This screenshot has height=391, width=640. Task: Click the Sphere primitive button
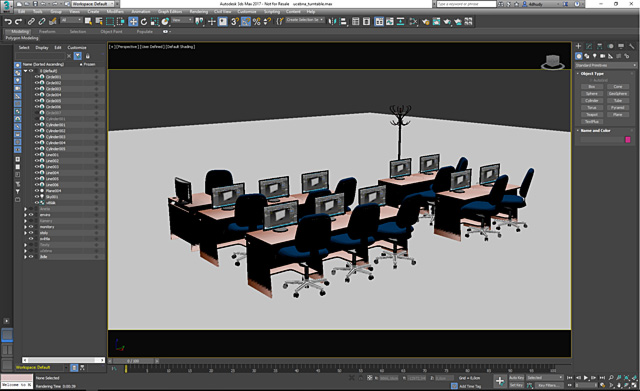[591, 93]
